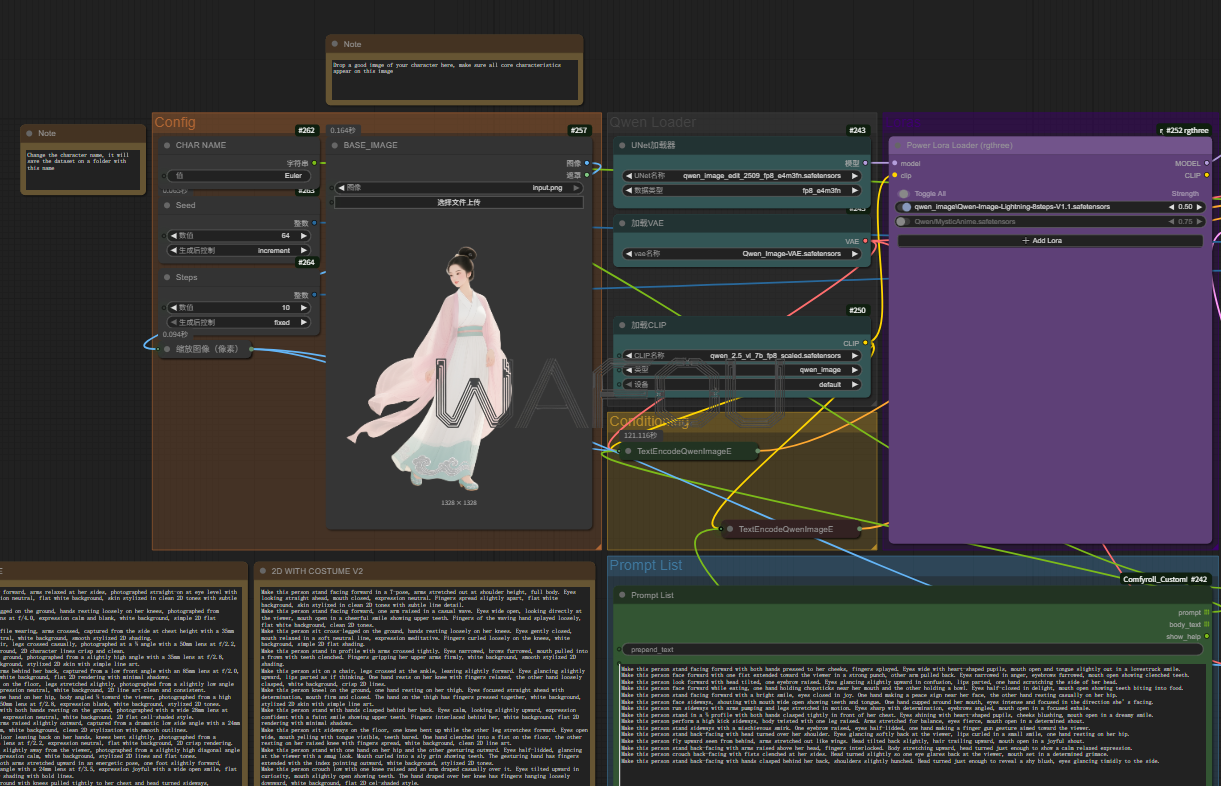Switch the Toggle All LoRA switch
Viewport: 1221px width, 786px height.
pos(903,194)
